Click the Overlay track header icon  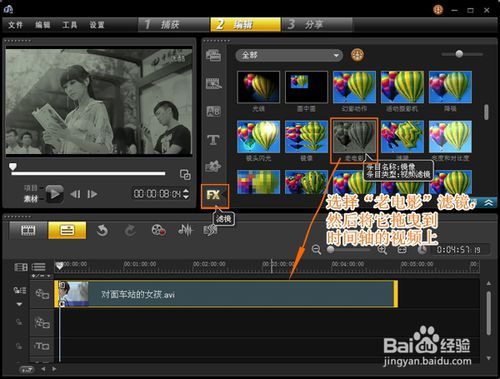pyautogui.click(x=42, y=323)
